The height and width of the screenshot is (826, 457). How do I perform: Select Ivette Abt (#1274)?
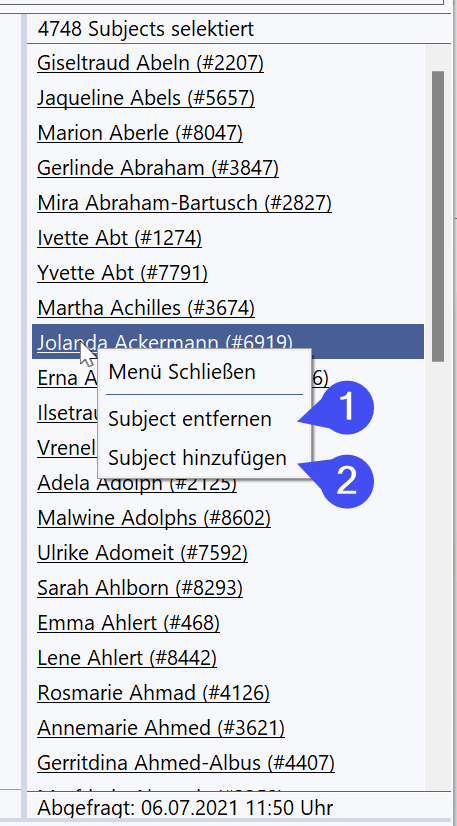click(119, 238)
